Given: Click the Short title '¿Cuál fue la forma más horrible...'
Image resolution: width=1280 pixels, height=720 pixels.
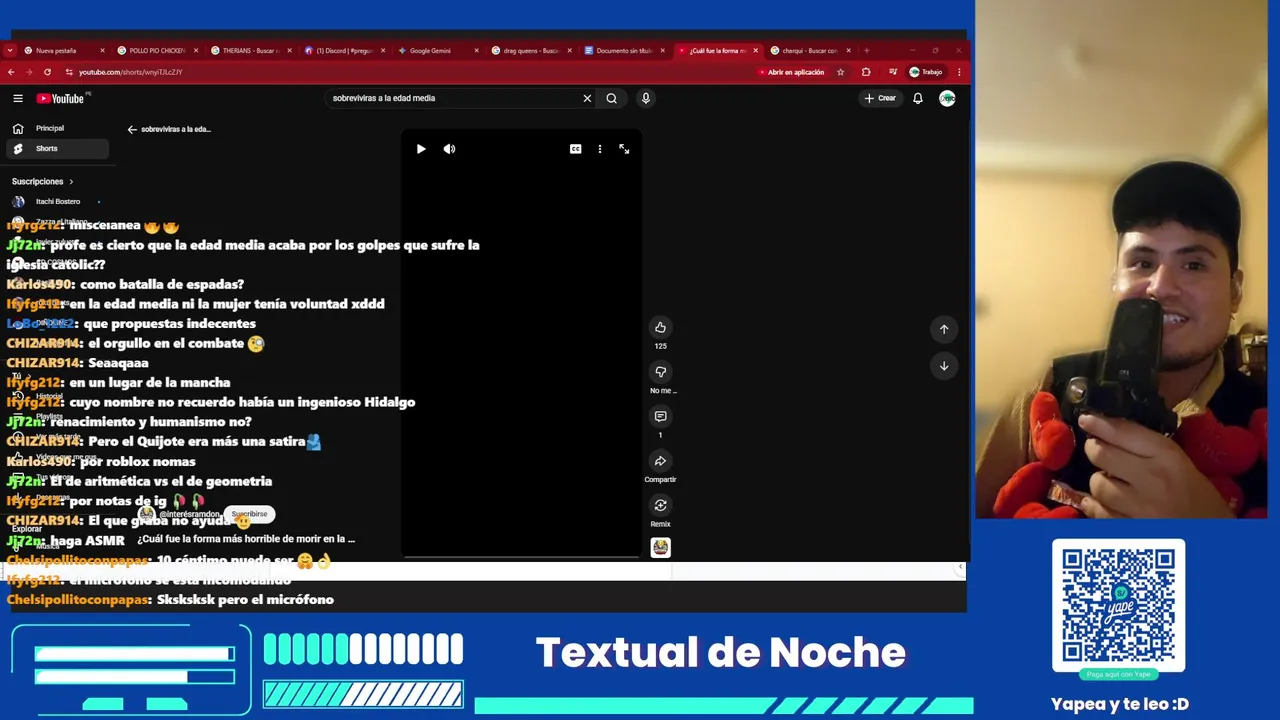Looking at the screenshot, I should pos(246,539).
